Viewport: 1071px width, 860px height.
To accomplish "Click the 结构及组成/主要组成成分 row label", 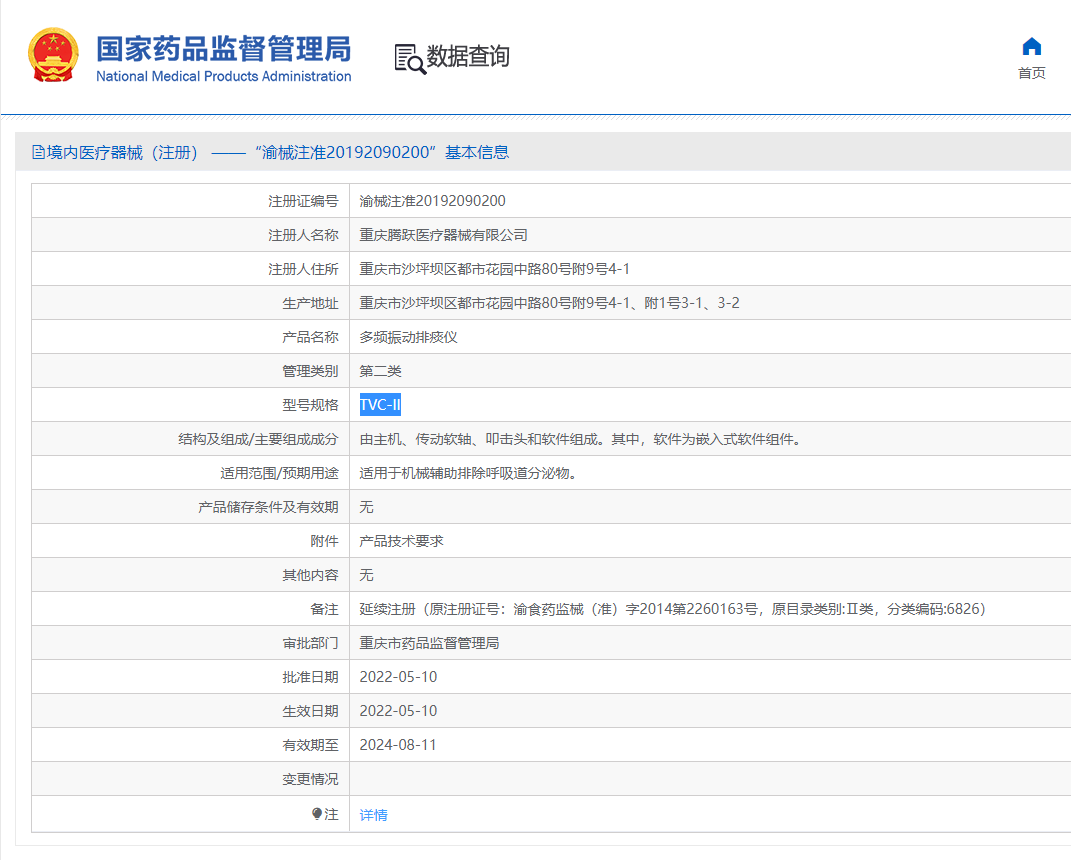I will pyautogui.click(x=258, y=439).
